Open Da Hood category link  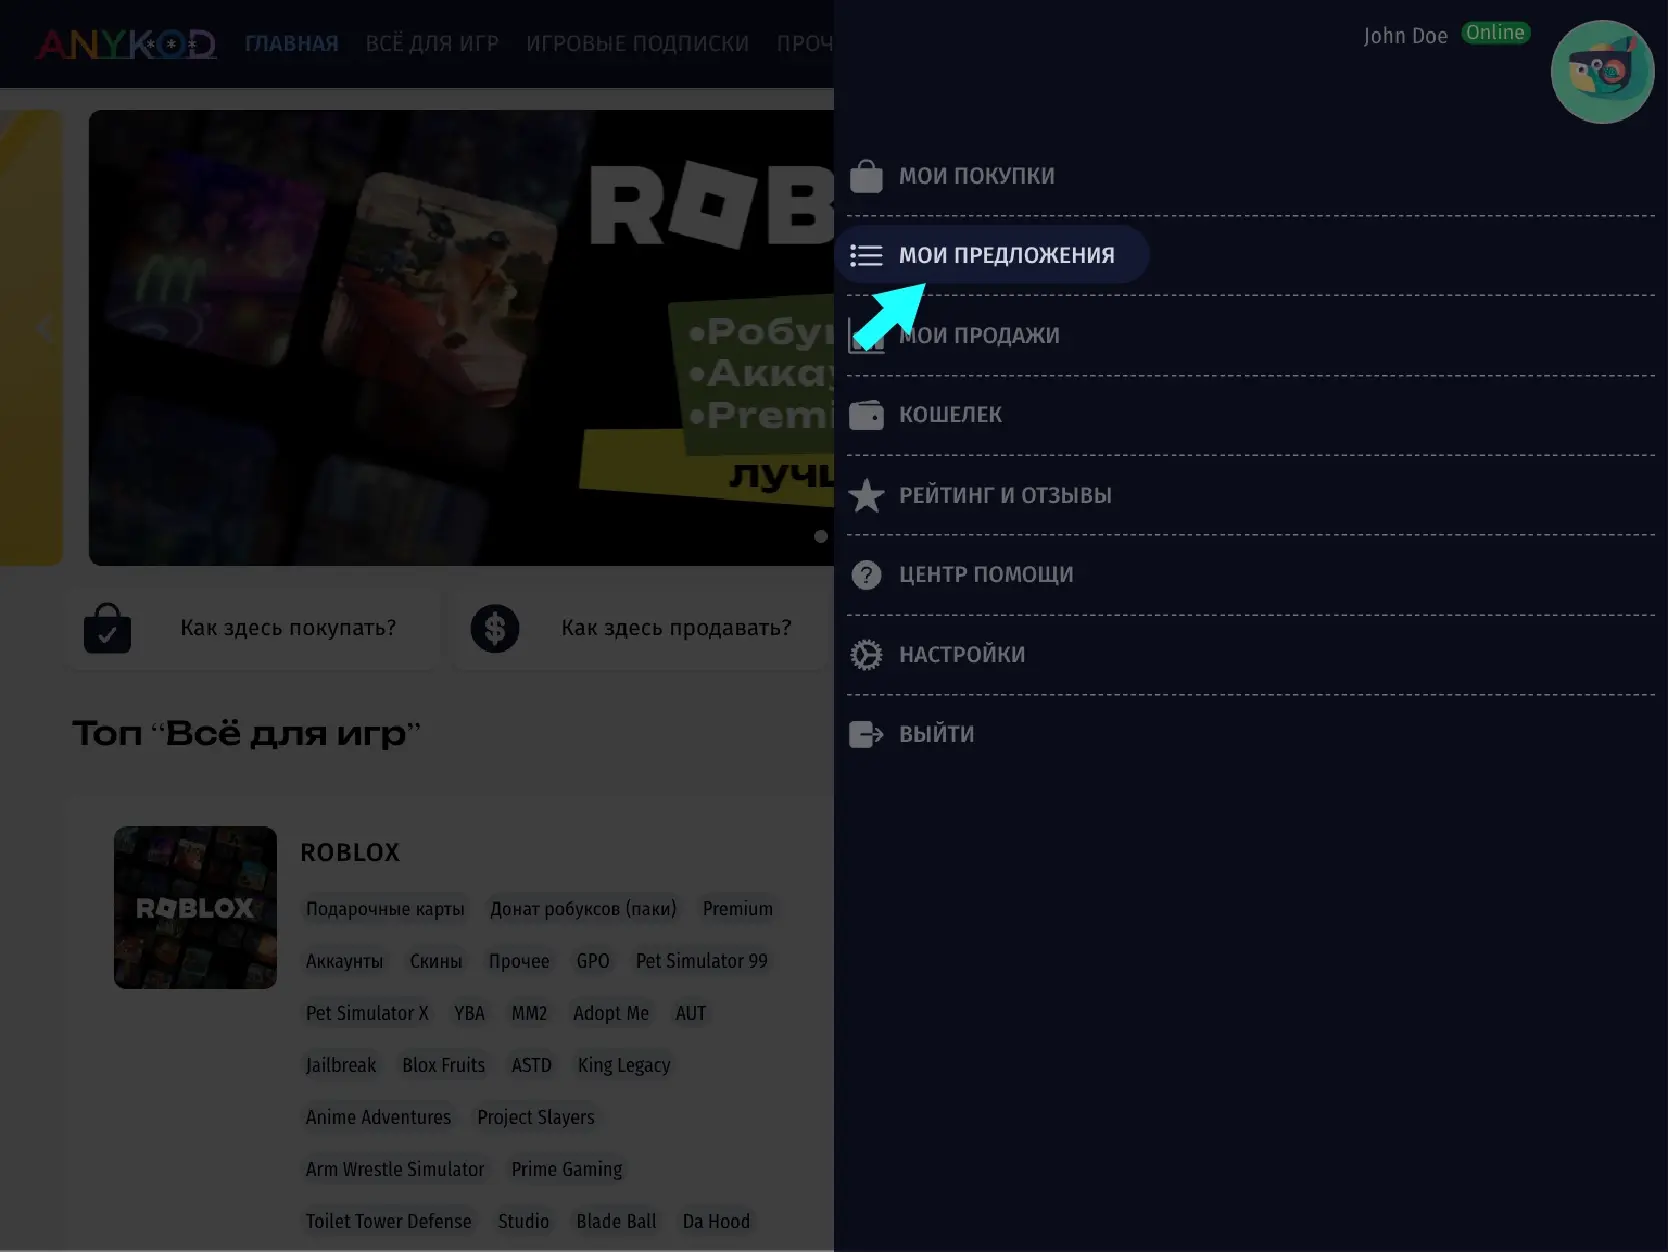716,1221
